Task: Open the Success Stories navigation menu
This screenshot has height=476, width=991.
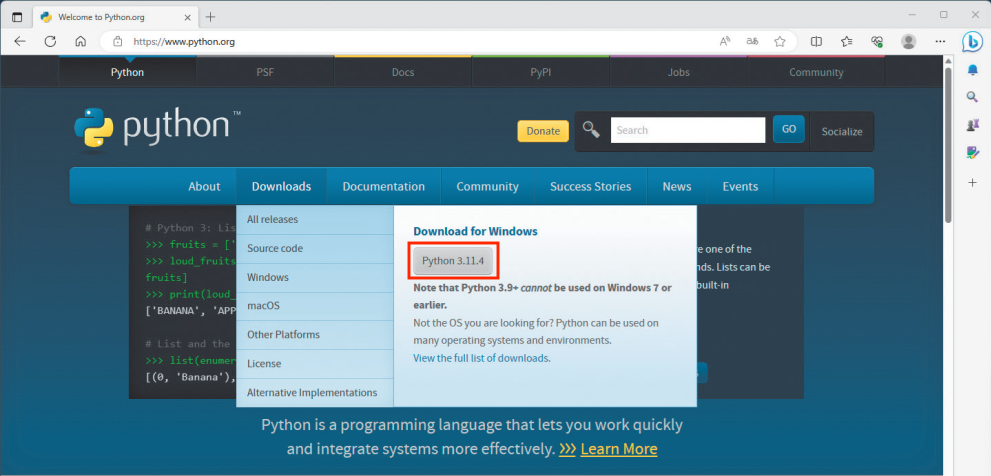Action: pos(590,186)
